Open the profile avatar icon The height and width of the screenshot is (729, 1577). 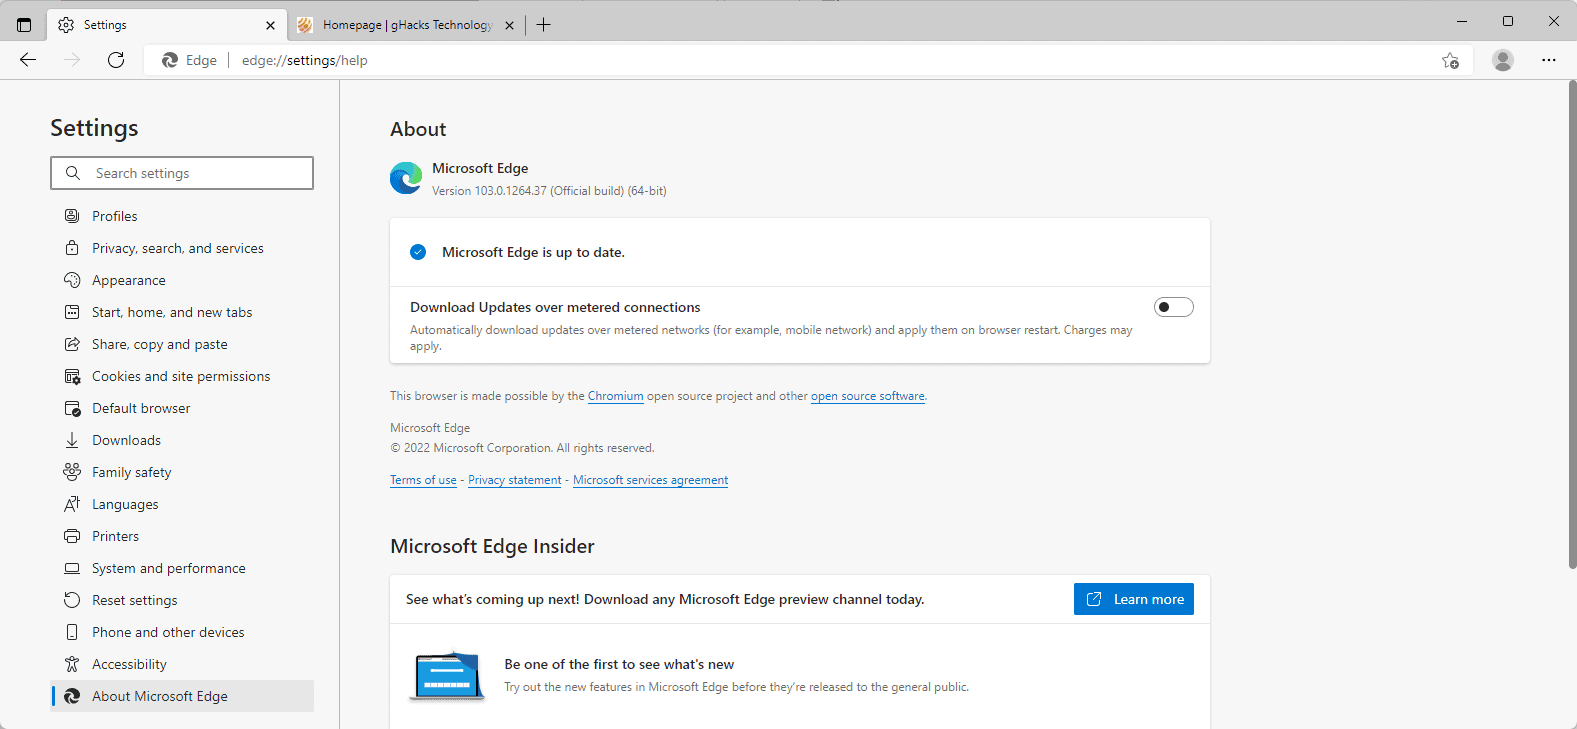1502,60
